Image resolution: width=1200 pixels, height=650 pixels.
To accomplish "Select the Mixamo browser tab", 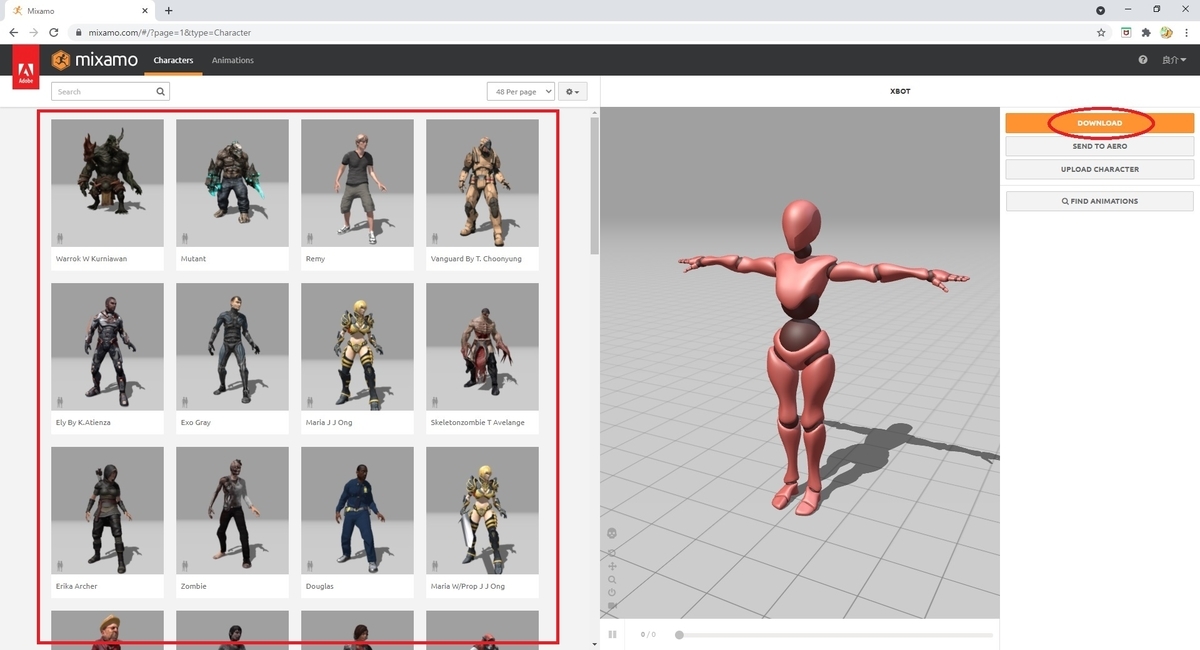I will (x=80, y=10).
